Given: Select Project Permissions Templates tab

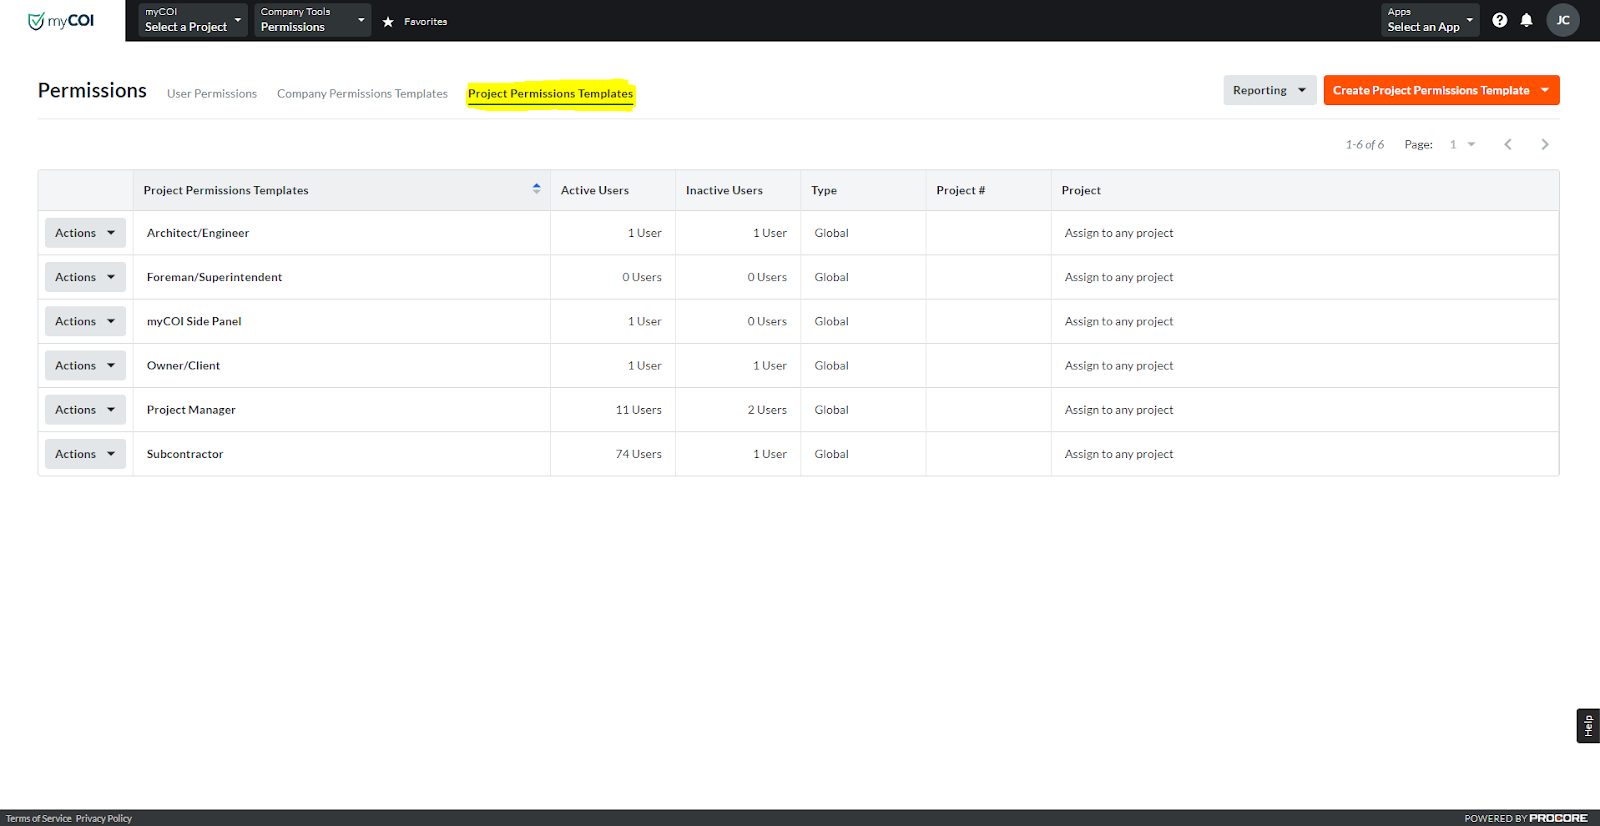Looking at the screenshot, I should [550, 94].
